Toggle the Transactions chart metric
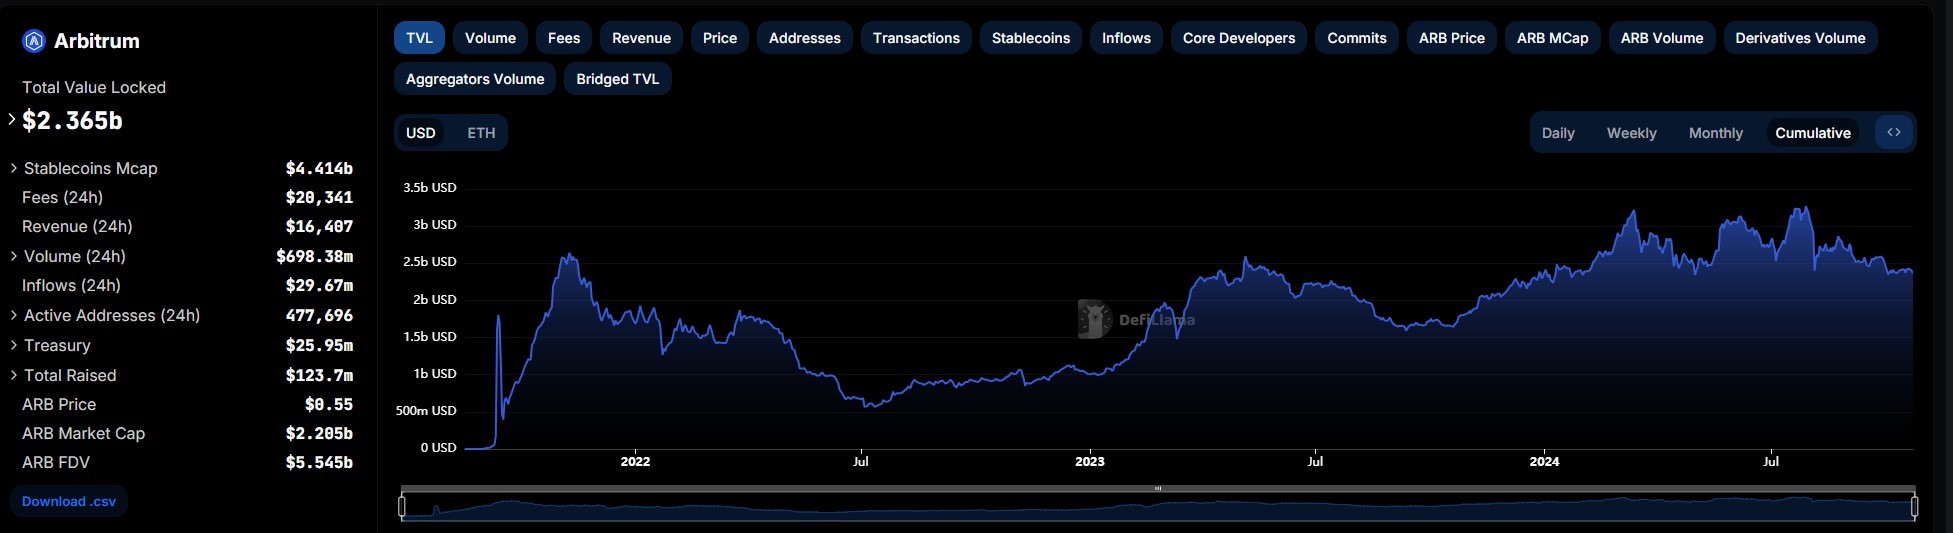 (x=916, y=38)
